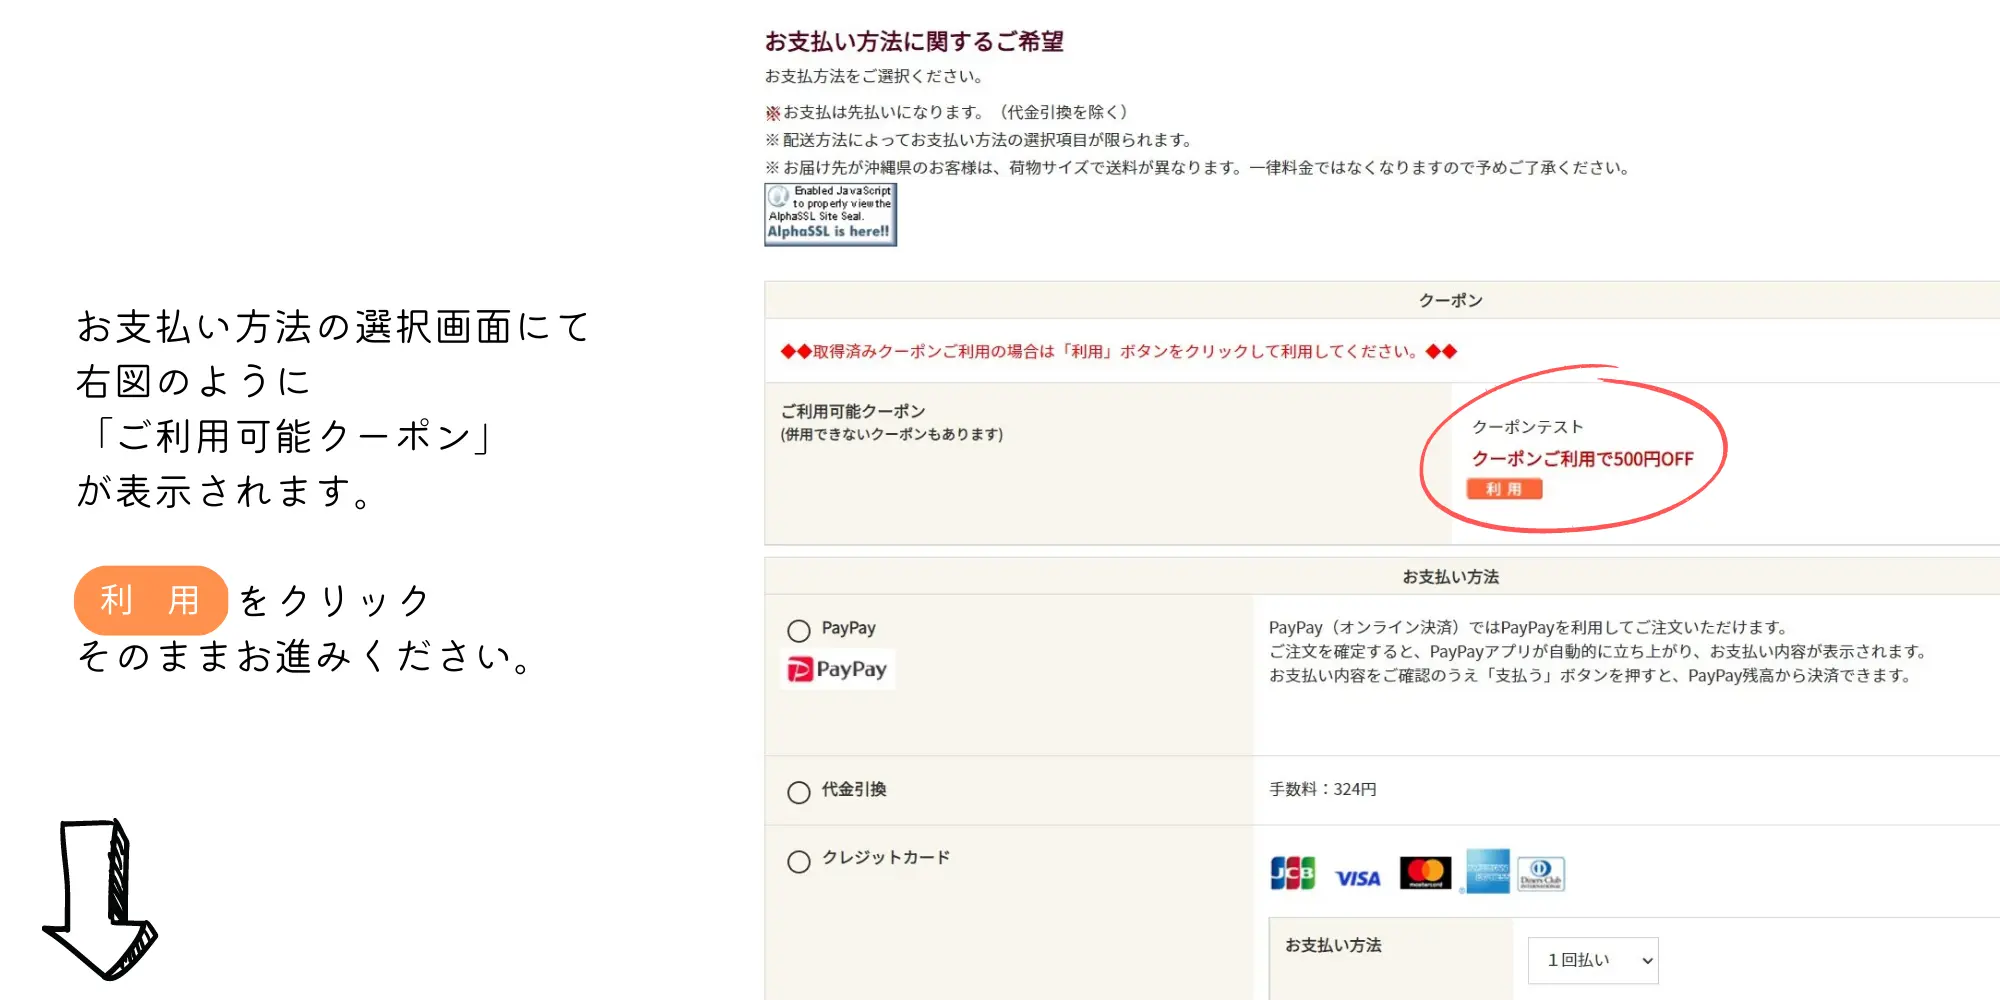Screen dimensions: 2000x1000
Task: Select the PayPay payment radio button
Action: coord(798,631)
